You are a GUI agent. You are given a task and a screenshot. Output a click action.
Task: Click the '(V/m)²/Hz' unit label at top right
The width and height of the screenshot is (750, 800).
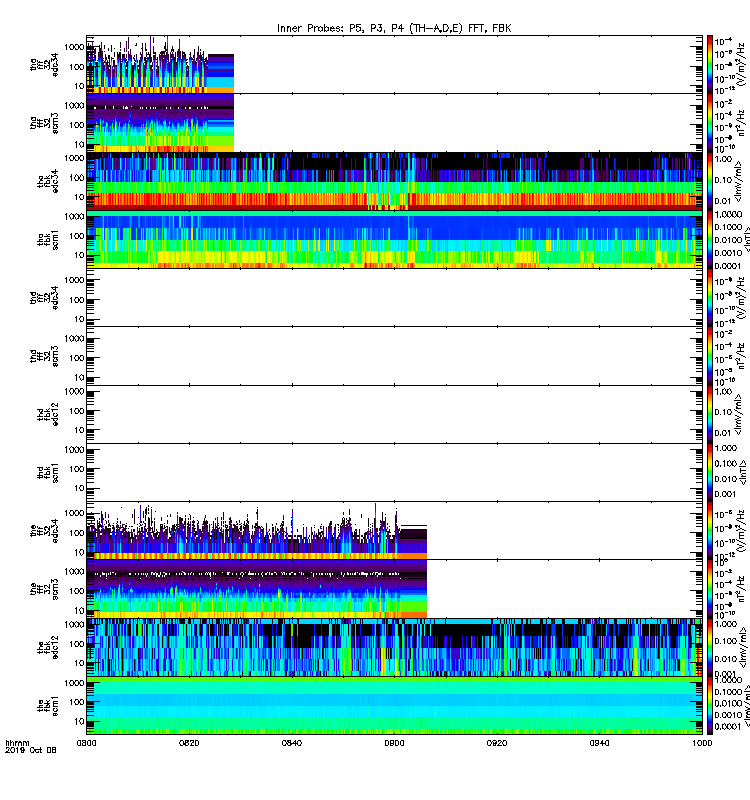point(740,63)
